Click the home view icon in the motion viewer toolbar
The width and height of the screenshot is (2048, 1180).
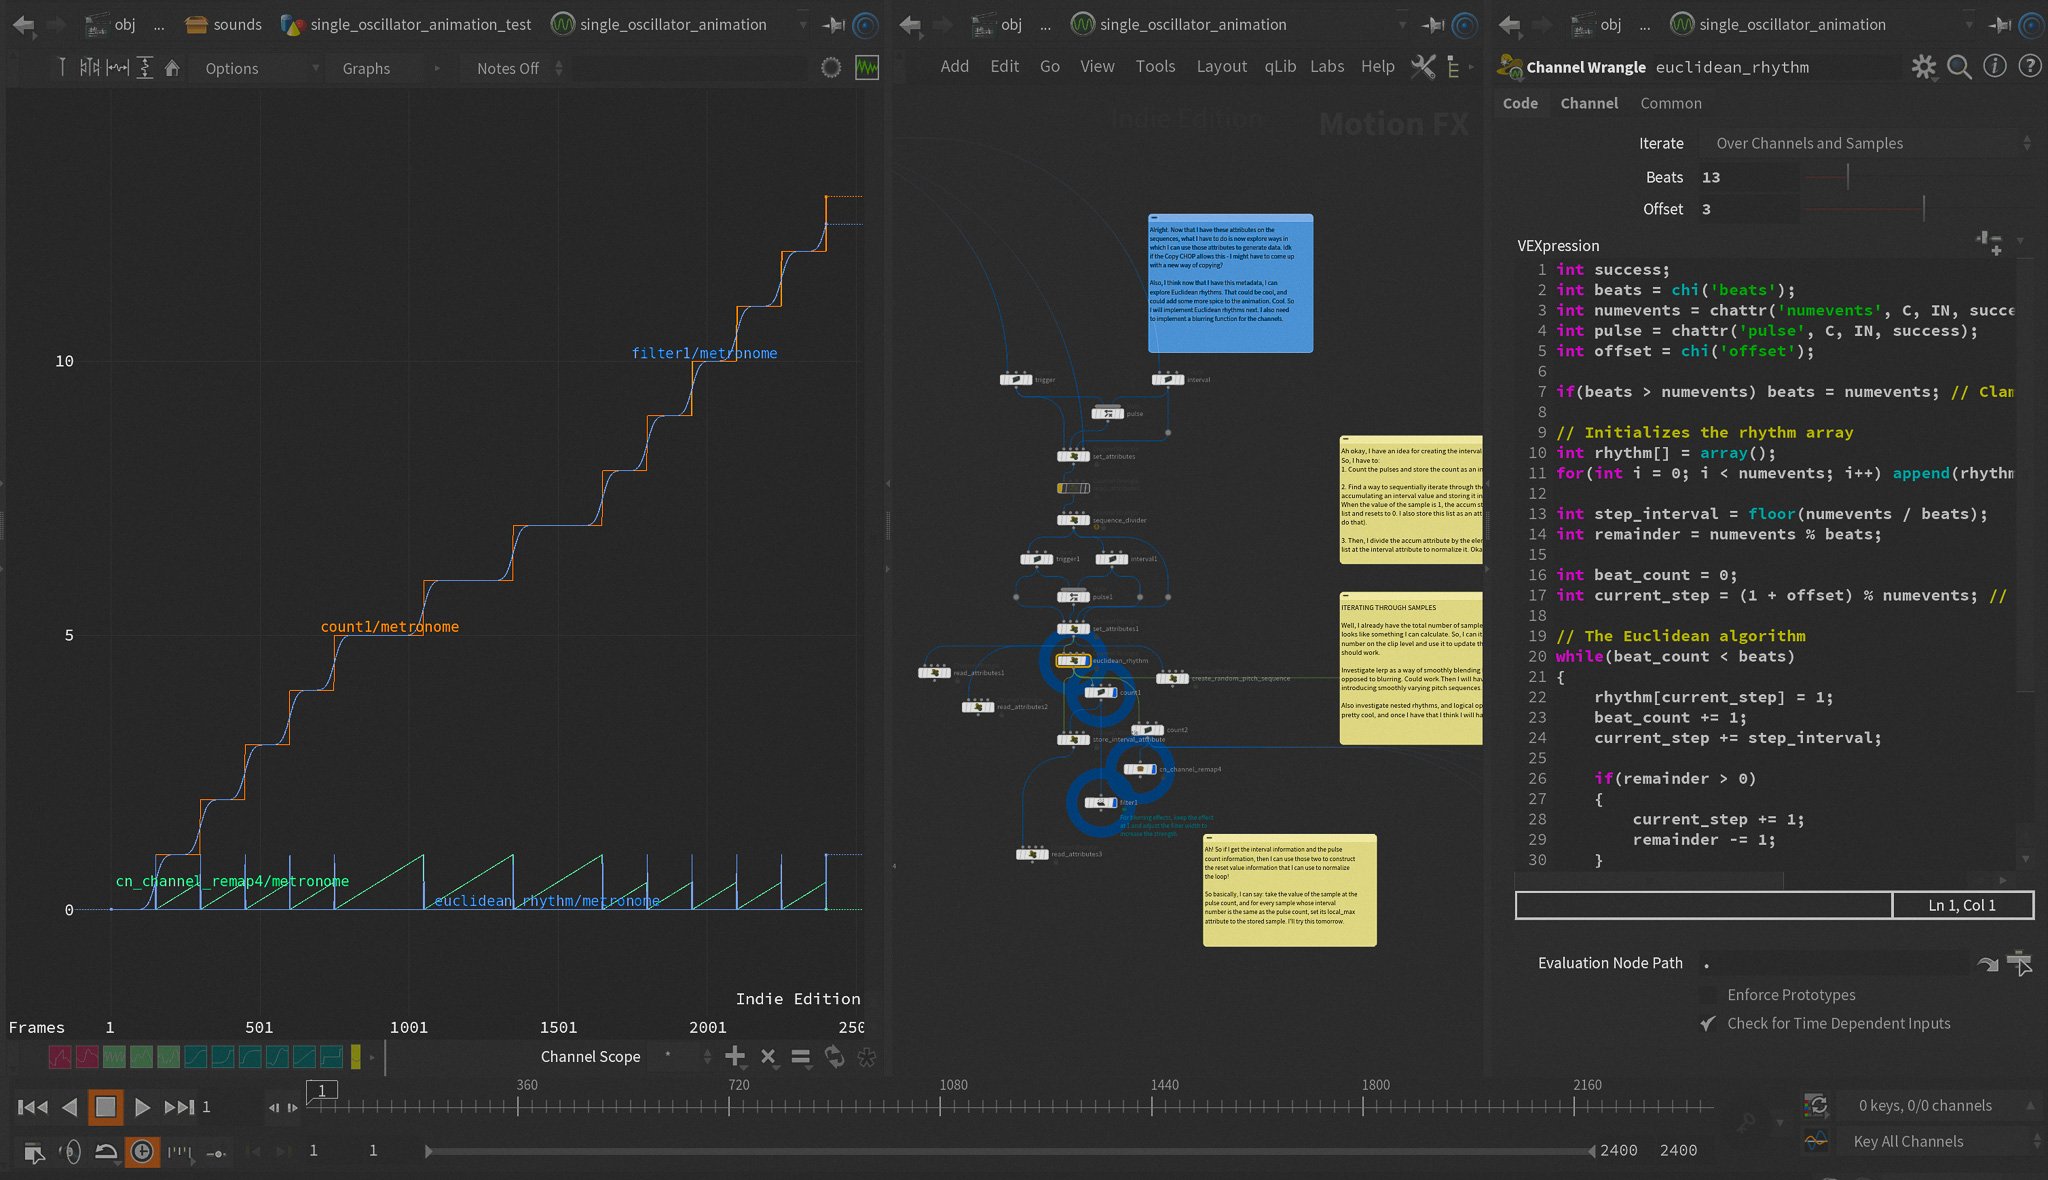tap(172, 68)
